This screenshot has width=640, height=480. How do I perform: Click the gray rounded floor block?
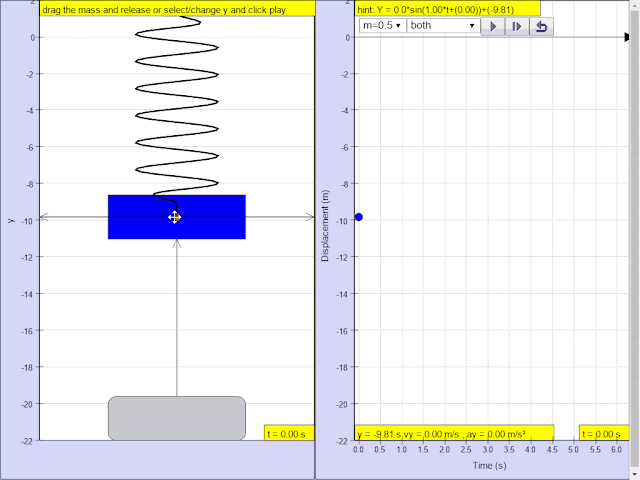tap(177, 418)
